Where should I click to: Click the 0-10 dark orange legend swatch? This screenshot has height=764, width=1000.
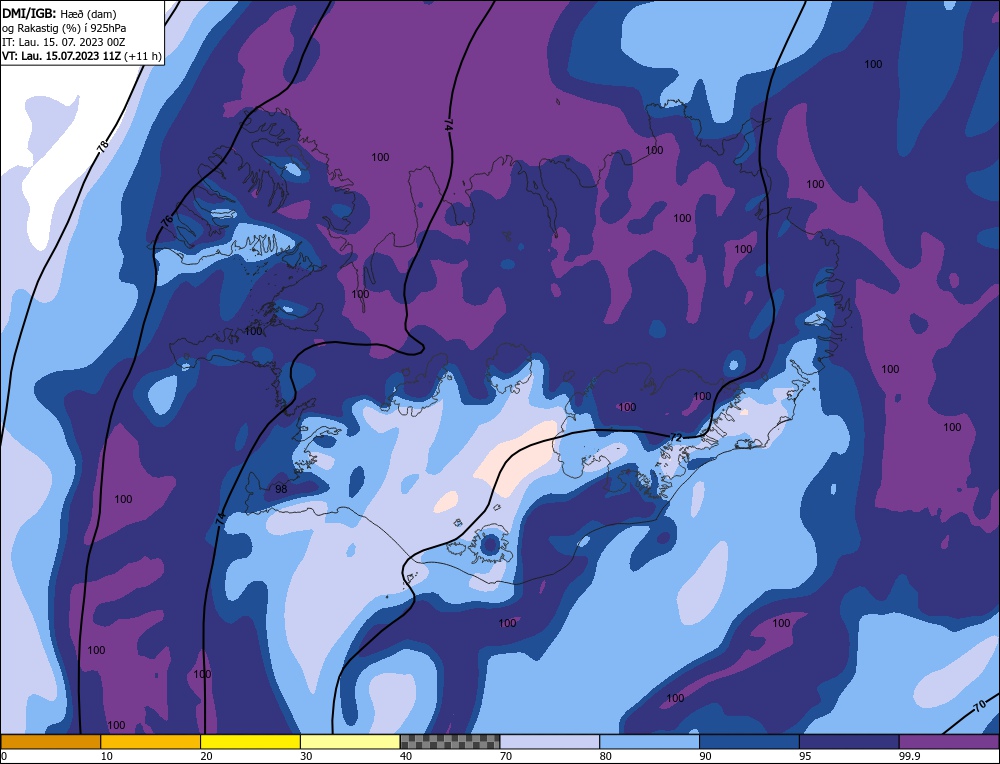pos(50,742)
